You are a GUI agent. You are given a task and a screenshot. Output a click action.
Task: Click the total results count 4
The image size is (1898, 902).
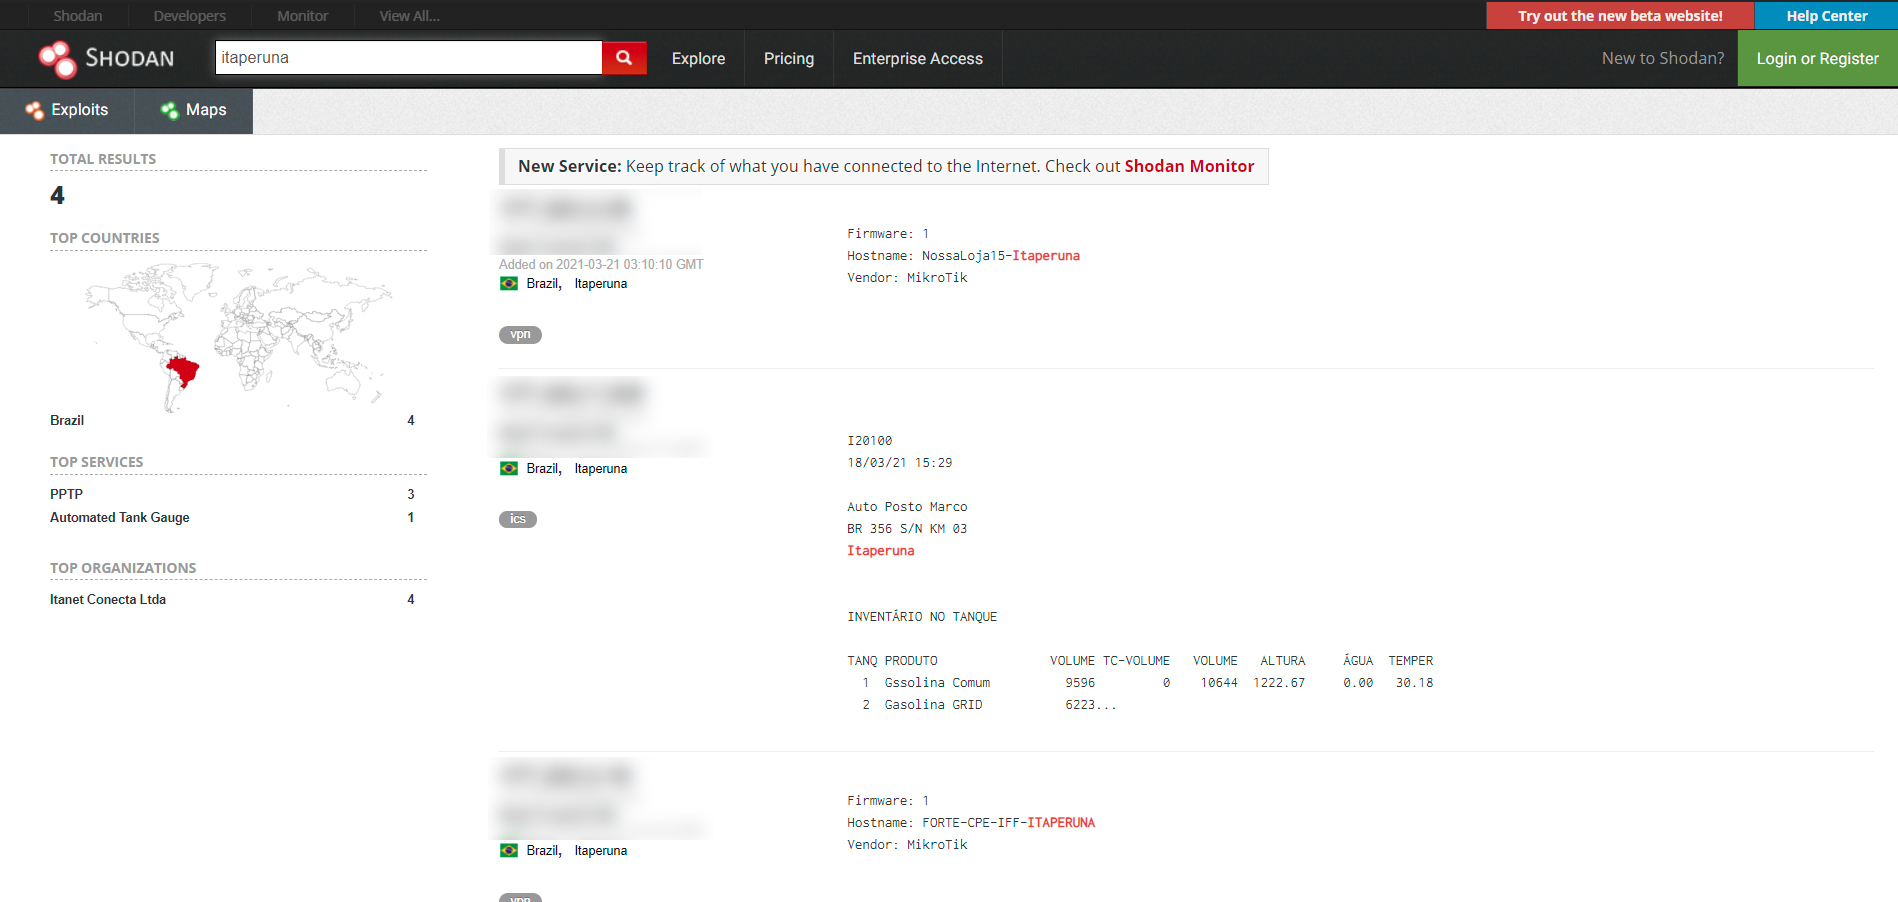57,196
